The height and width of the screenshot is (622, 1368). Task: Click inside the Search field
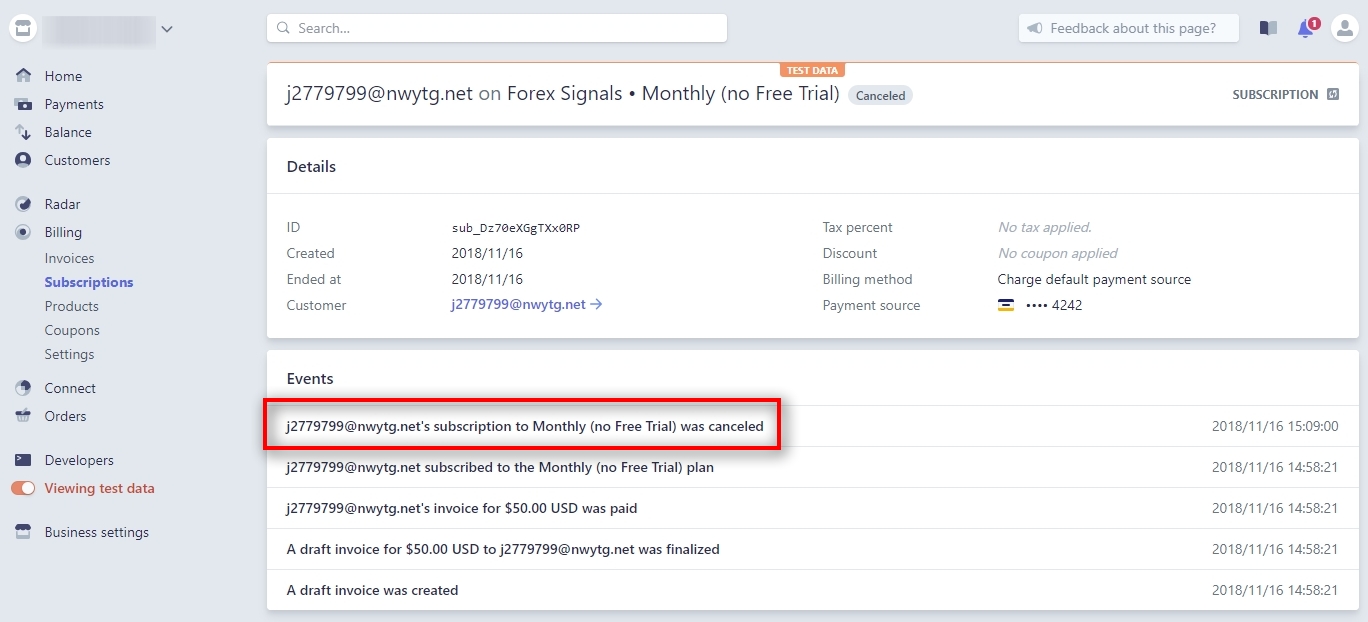point(496,28)
